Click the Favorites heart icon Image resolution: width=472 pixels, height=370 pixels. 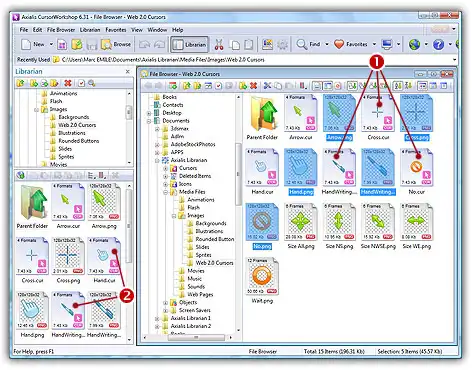tap(339, 44)
